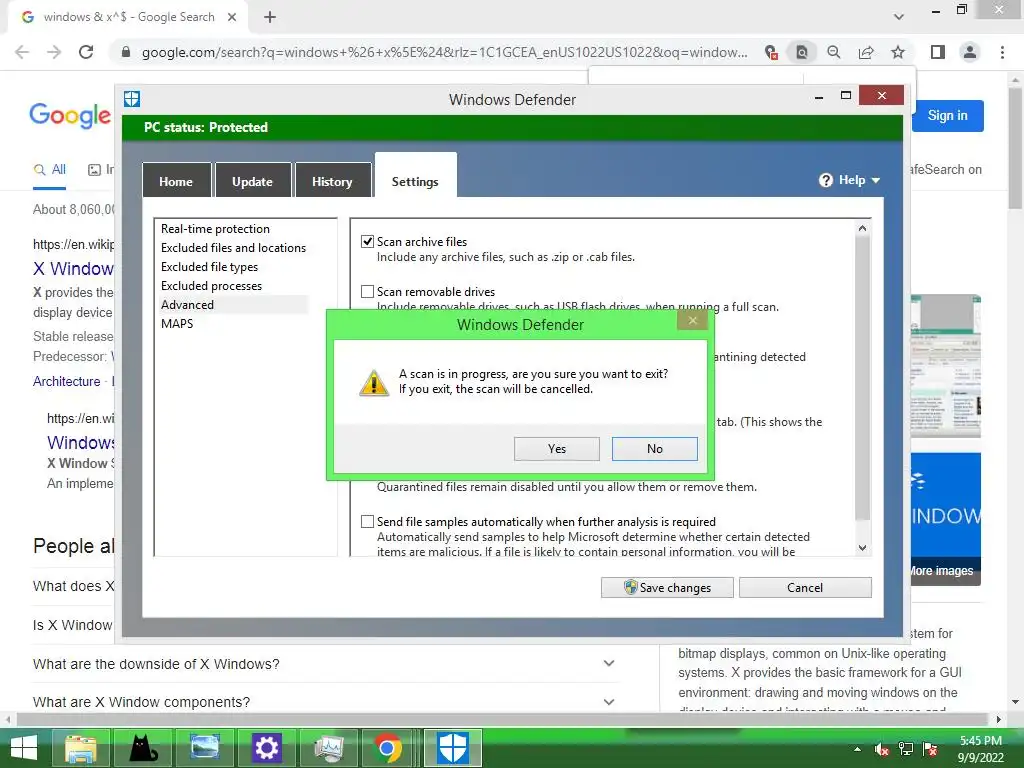Click the browser page horizontal scrollbar
This screenshot has height=768, width=1024.
pos(504,719)
